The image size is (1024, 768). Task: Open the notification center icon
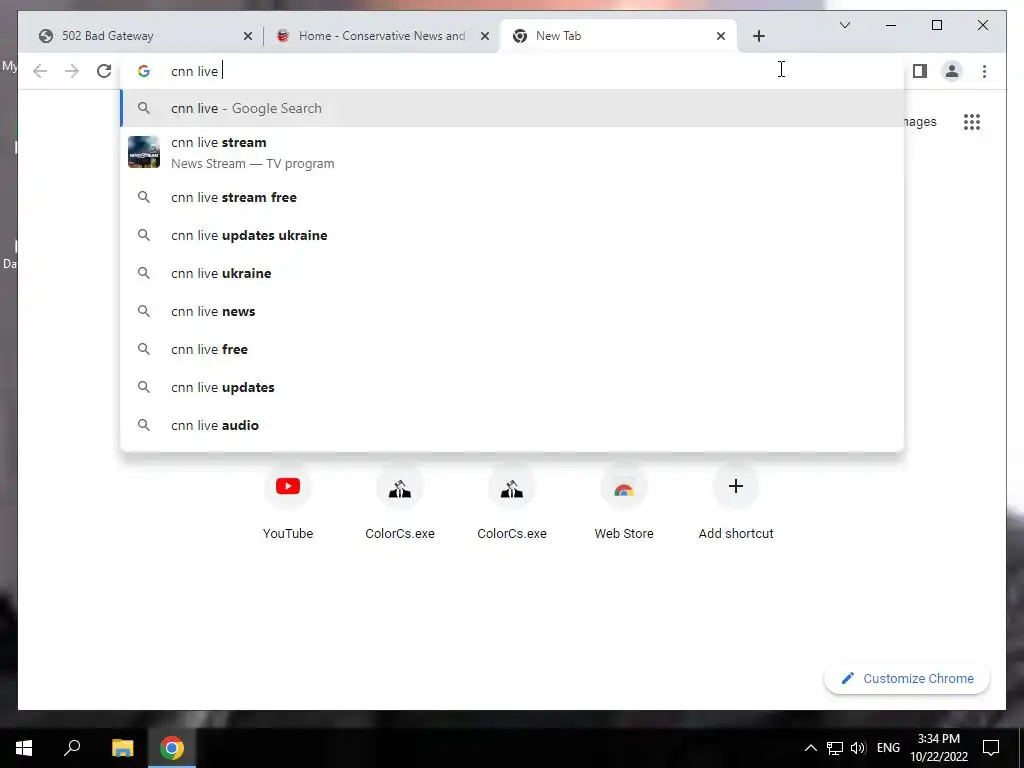click(x=991, y=748)
